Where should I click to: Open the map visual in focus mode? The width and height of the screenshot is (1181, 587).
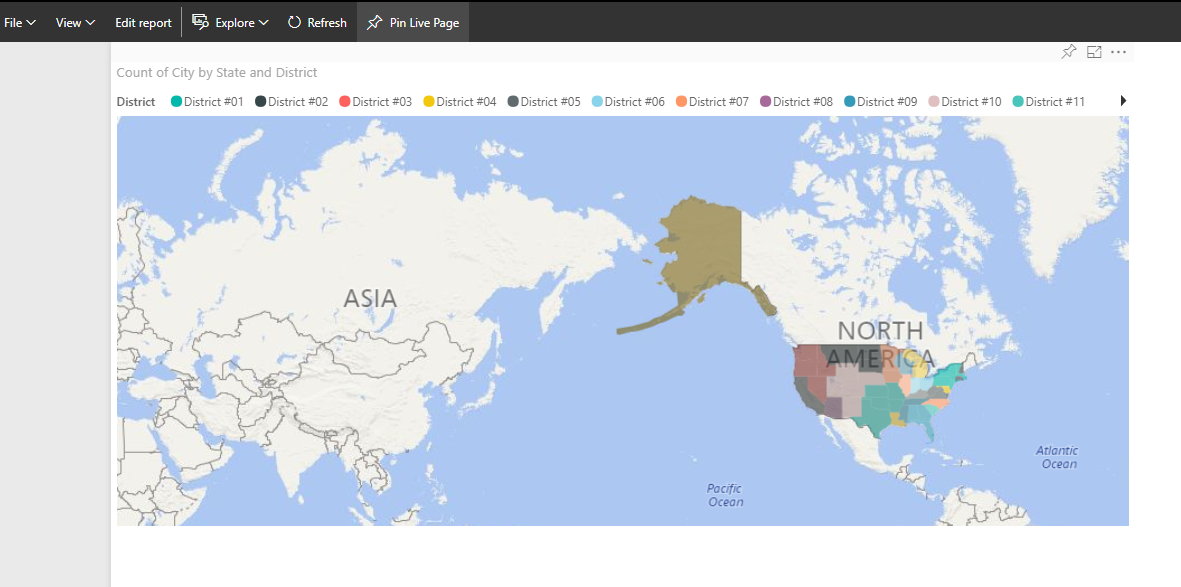pos(1094,52)
